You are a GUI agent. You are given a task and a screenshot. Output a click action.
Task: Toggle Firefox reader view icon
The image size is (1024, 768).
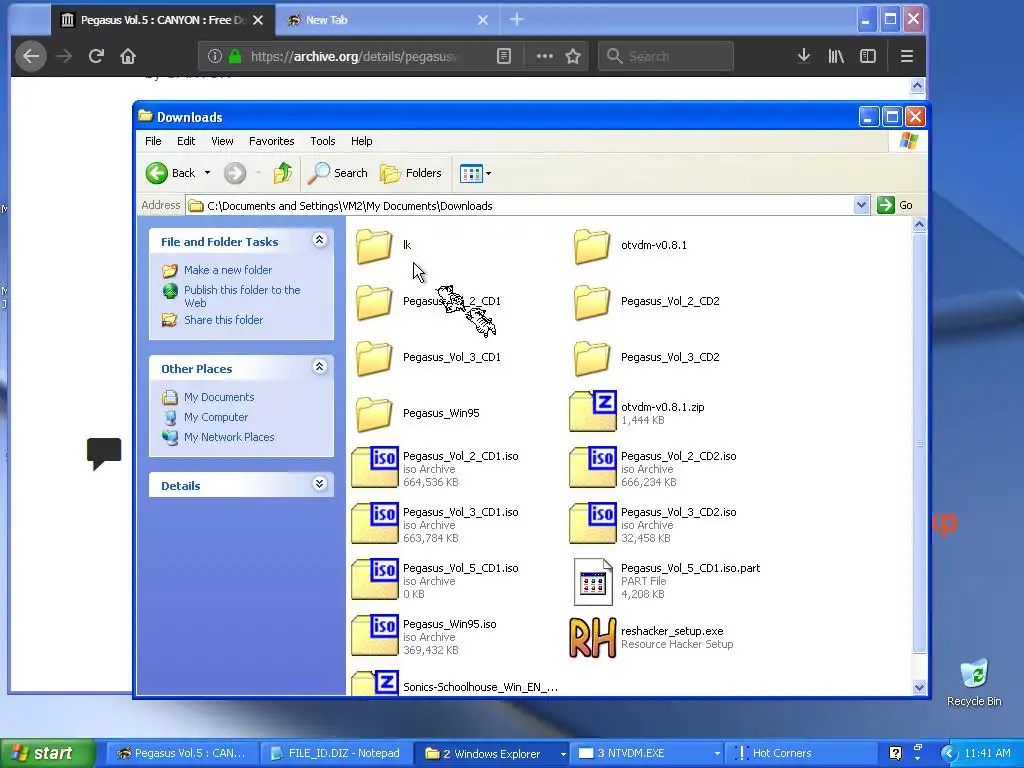pos(504,56)
